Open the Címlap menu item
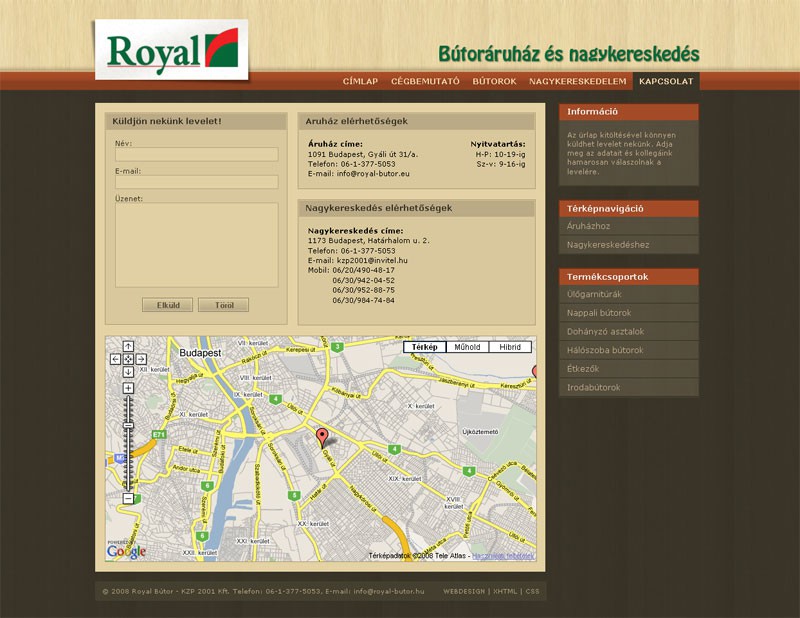Viewport: 800px width, 618px height. pos(360,81)
